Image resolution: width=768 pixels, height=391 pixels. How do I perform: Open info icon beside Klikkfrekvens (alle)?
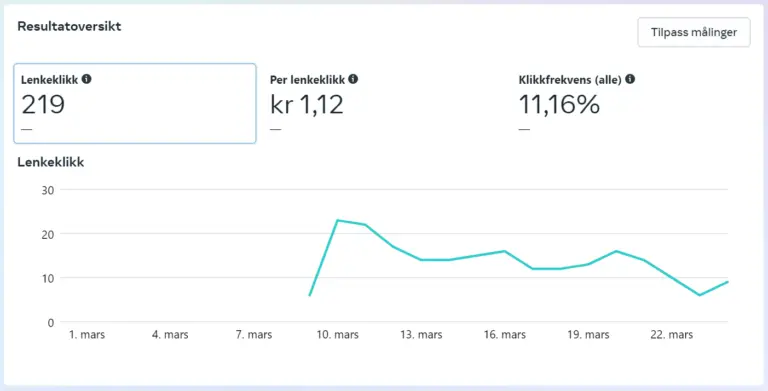tap(630, 79)
